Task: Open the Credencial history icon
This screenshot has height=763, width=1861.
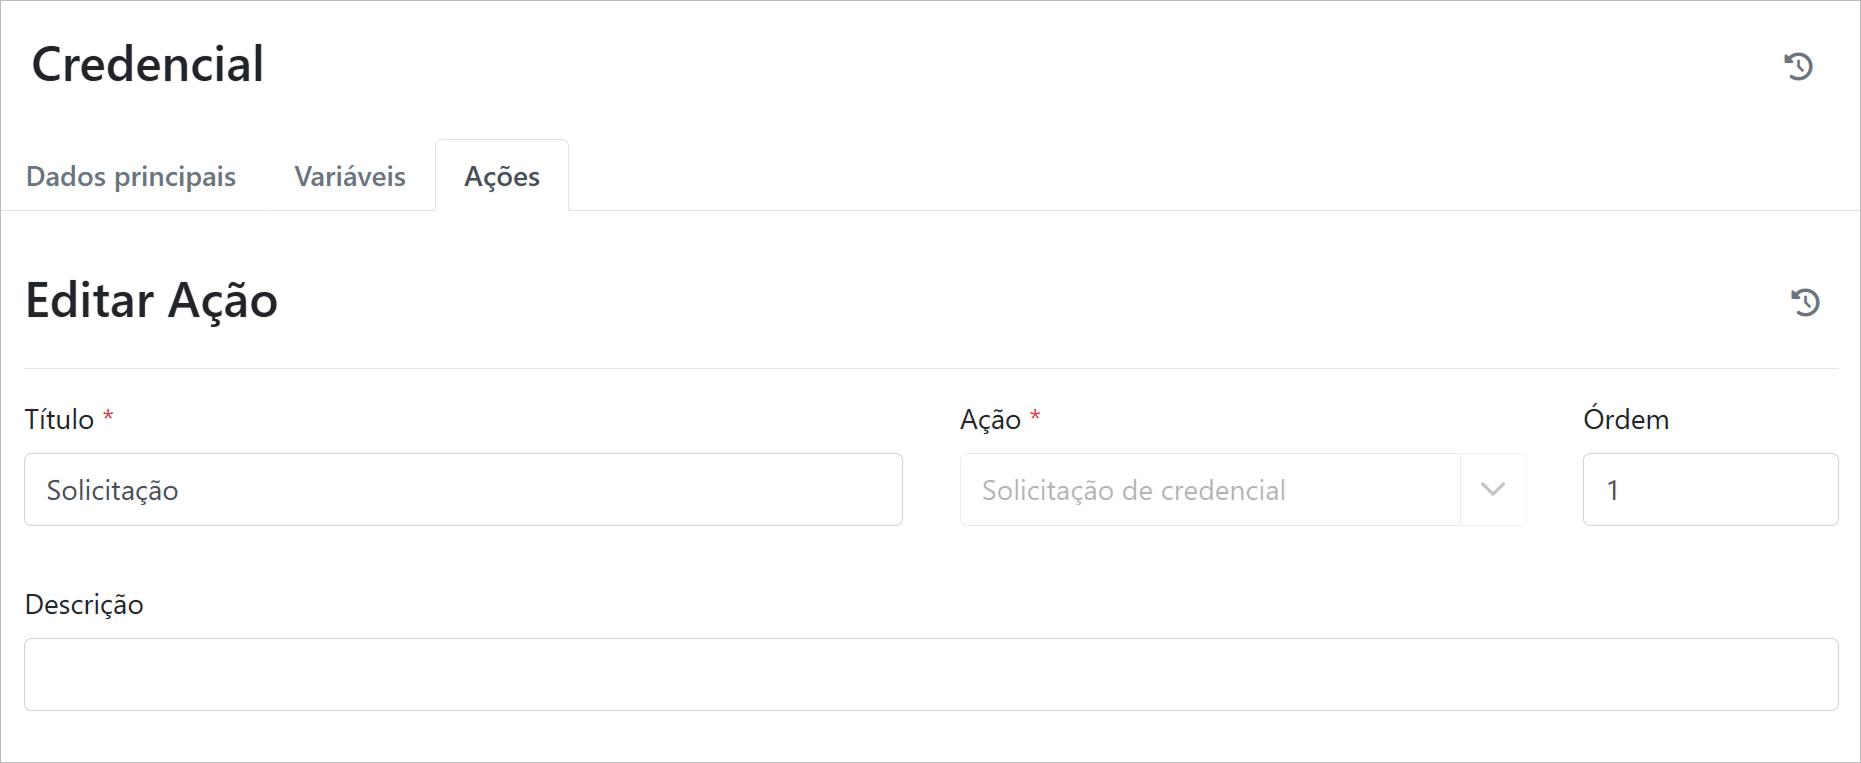Action: coord(1798,66)
